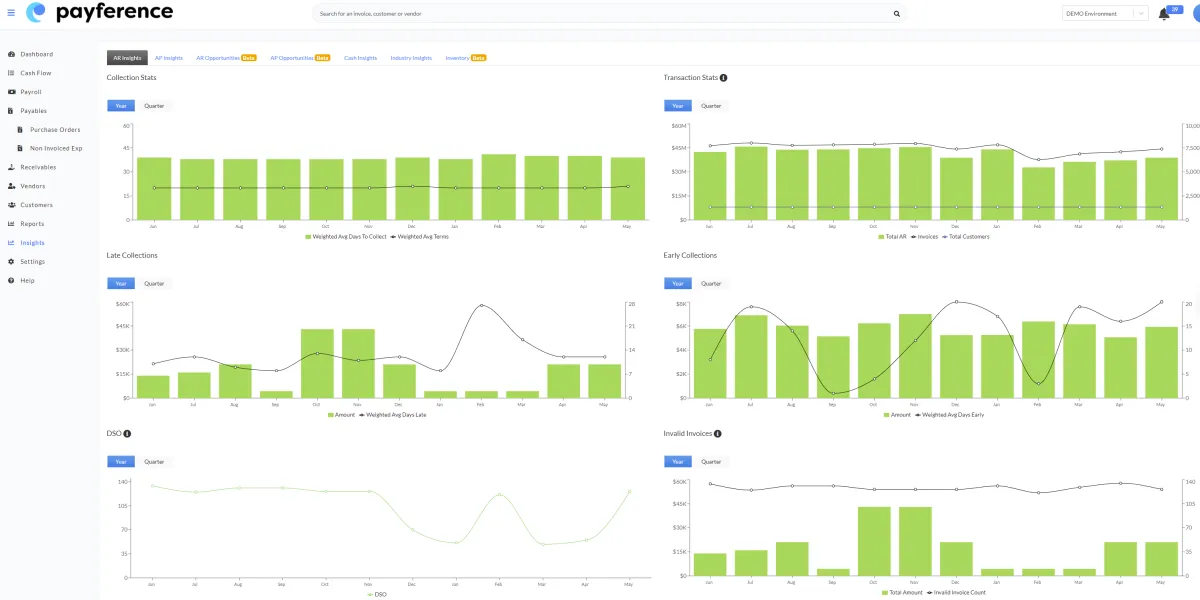
Task: Open info icon beside Transaction Stats
Action: tap(723, 78)
